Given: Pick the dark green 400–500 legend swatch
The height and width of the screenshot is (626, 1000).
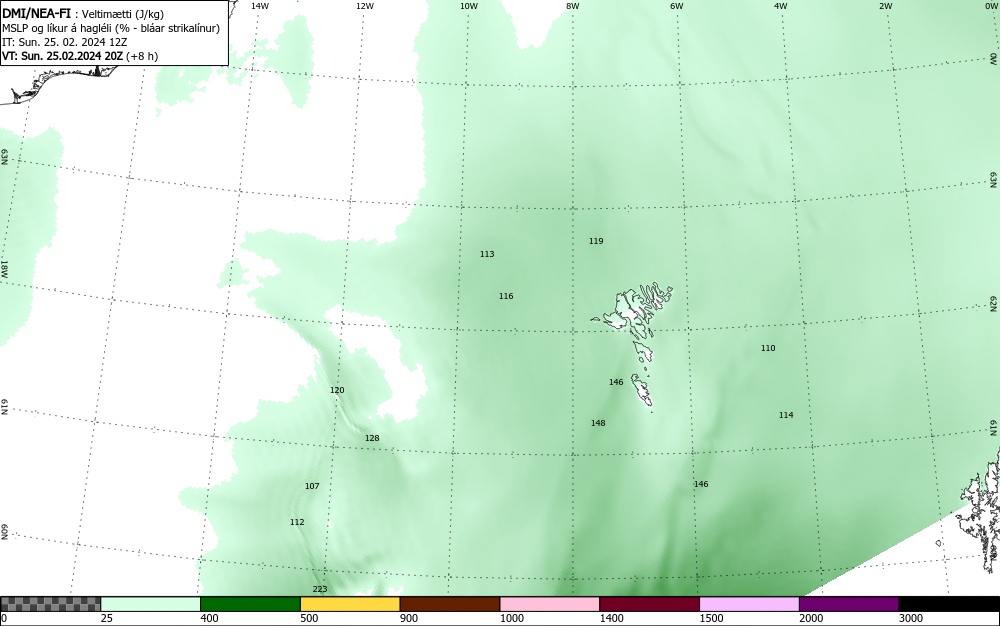Looking at the screenshot, I should (x=250, y=604).
